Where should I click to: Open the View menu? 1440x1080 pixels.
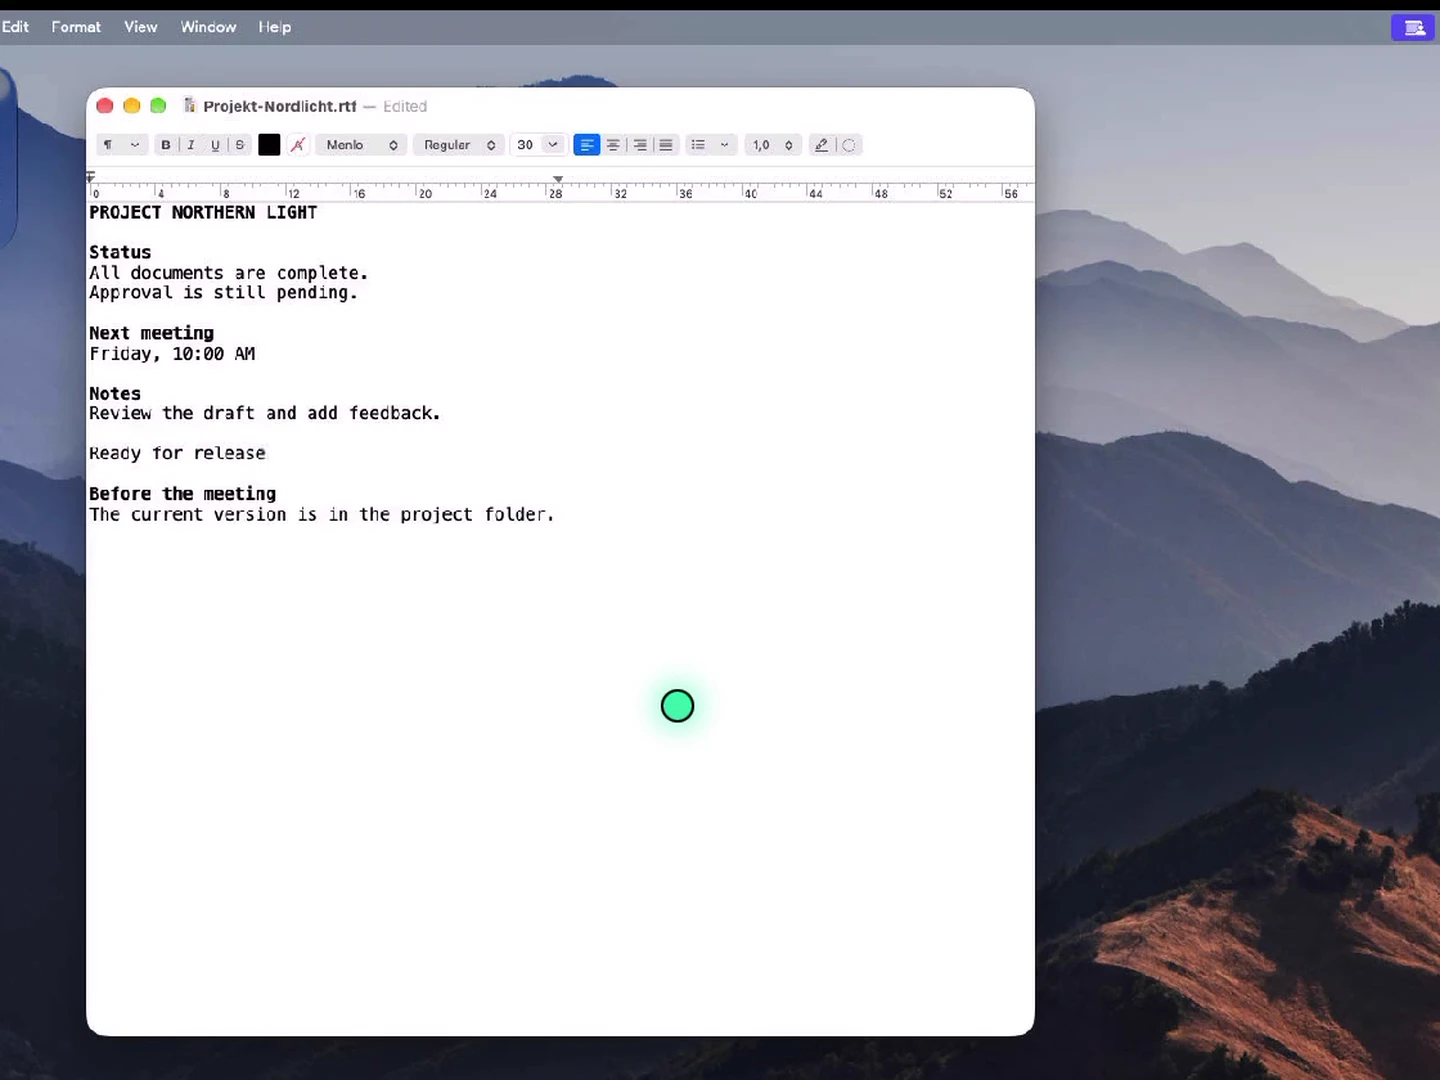(x=141, y=27)
